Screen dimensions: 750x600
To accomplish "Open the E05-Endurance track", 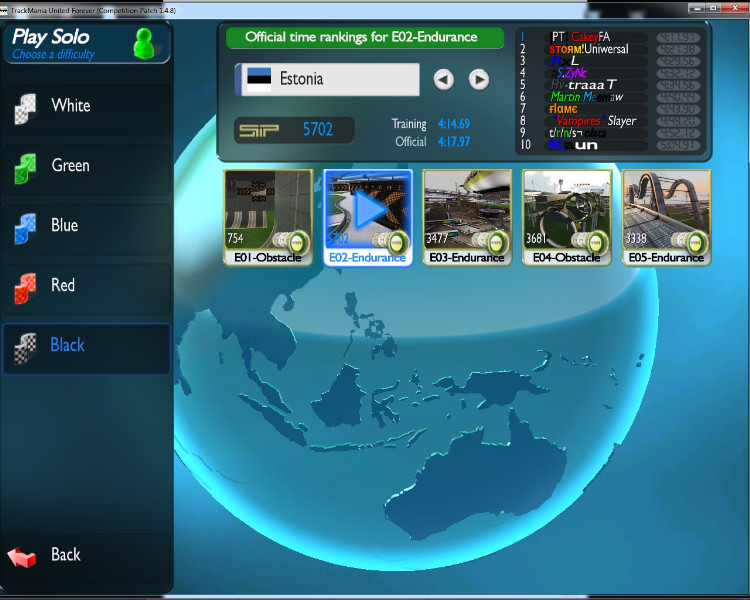I will pos(666,210).
